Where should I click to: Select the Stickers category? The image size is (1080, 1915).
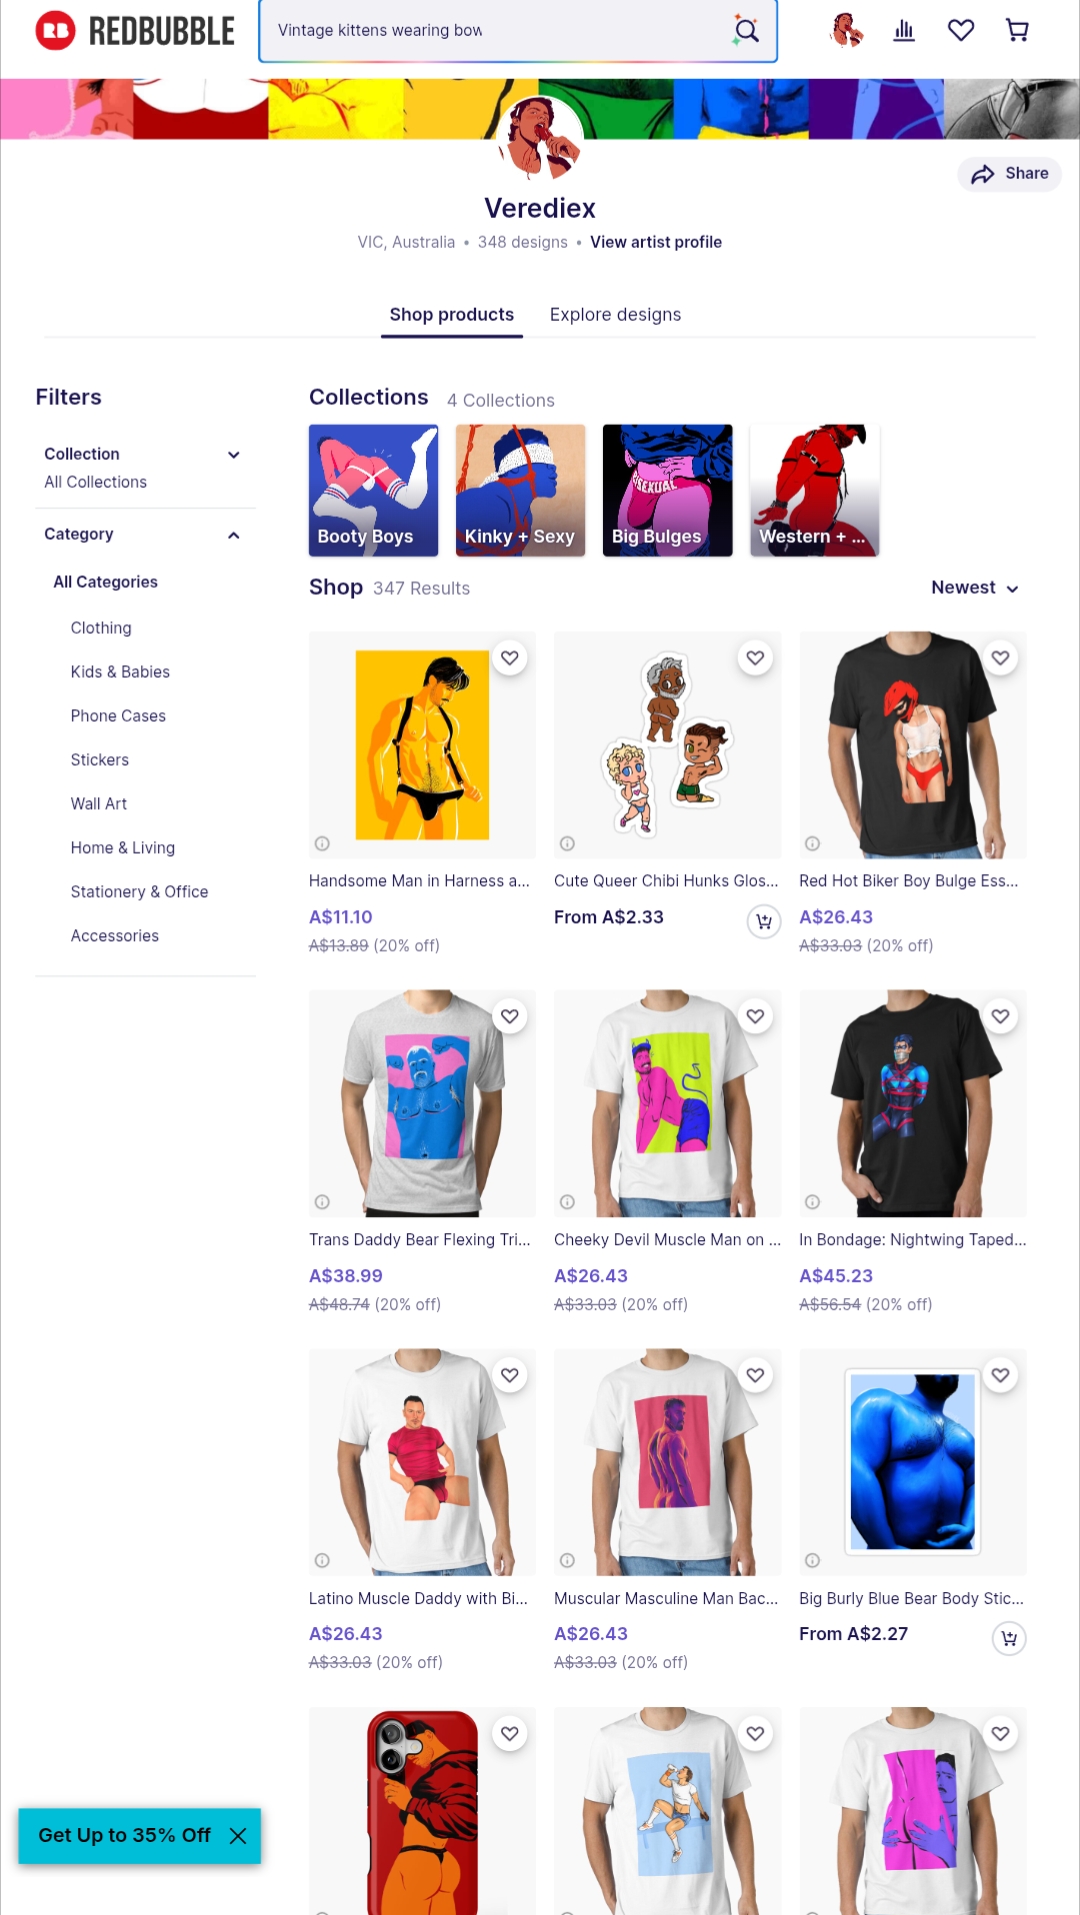click(x=100, y=760)
